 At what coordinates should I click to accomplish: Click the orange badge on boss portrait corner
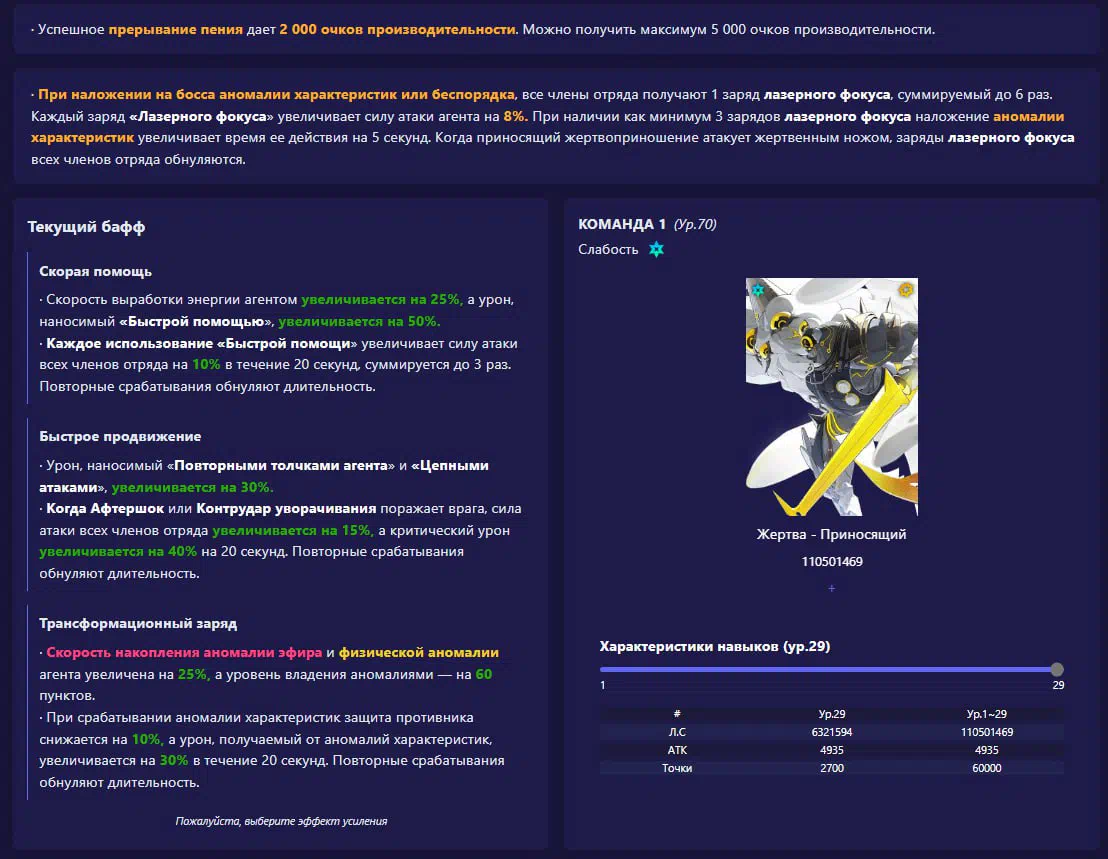coord(906,290)
